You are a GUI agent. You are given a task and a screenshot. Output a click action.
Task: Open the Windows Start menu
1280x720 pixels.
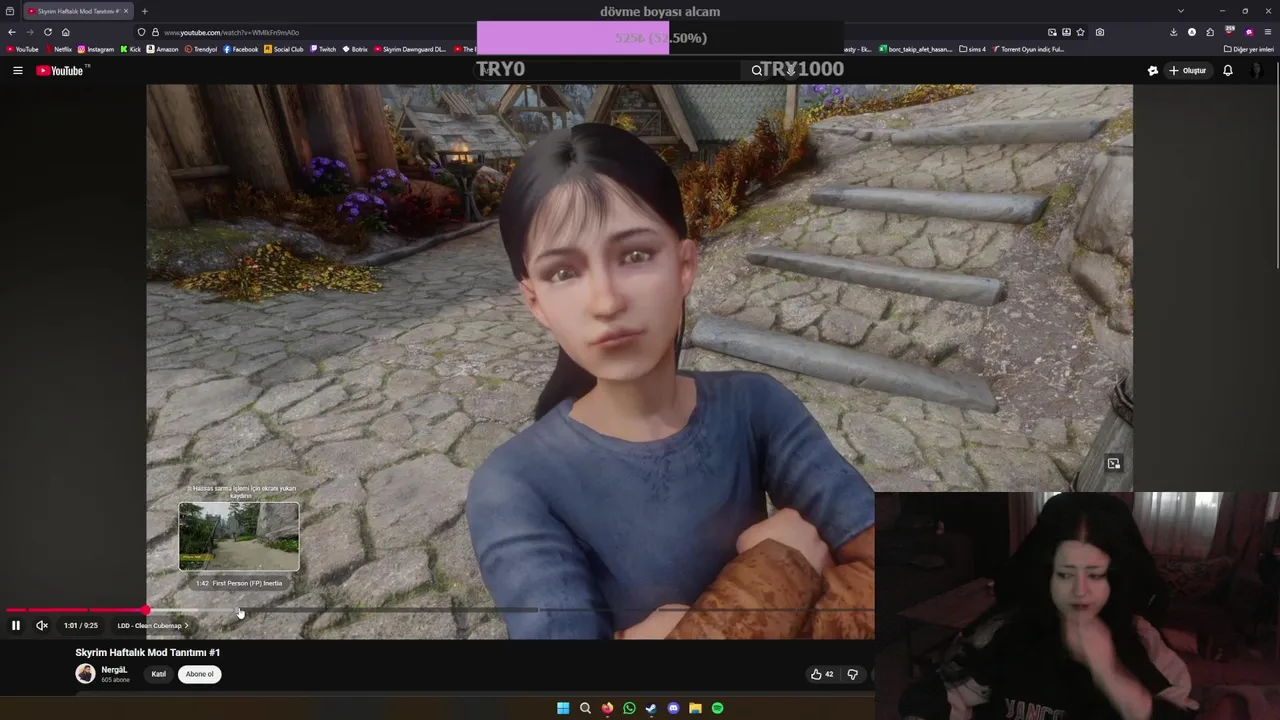coord(563,708)
